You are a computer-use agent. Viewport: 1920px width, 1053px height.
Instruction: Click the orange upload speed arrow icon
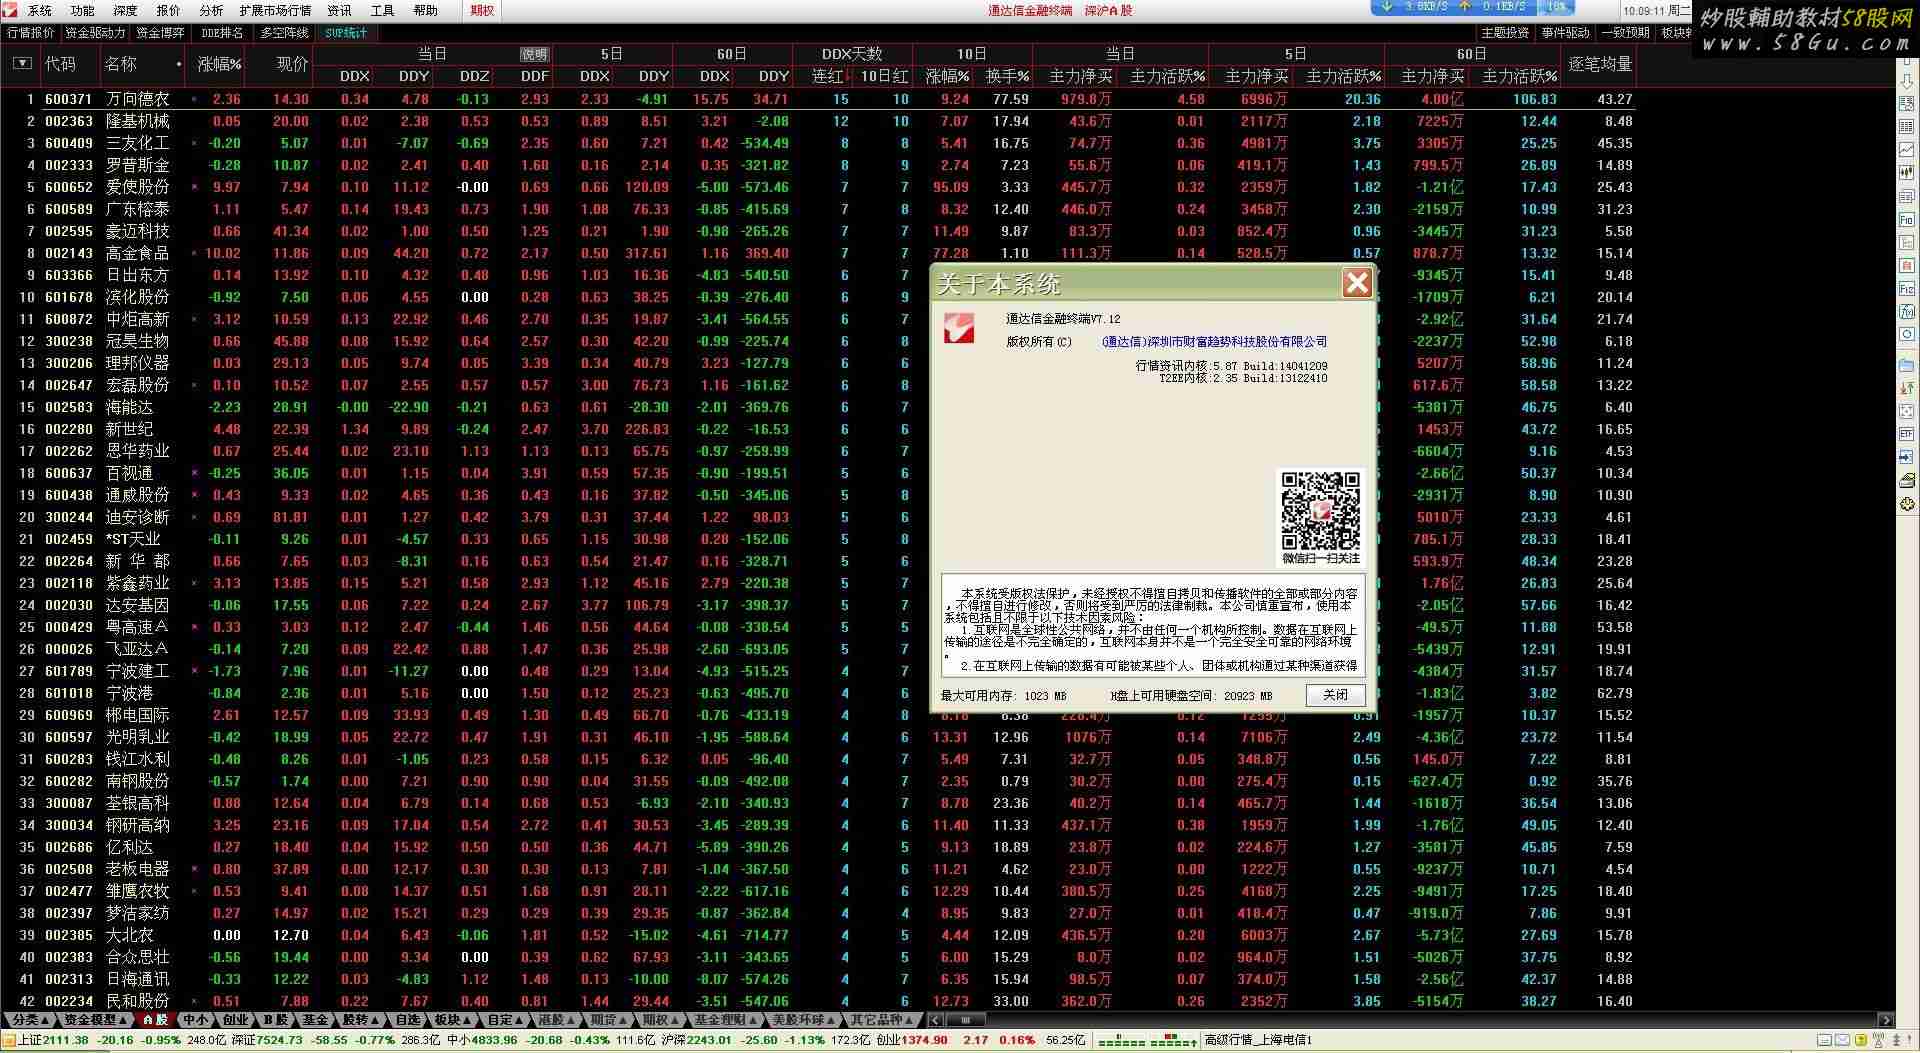point(1465,7)
